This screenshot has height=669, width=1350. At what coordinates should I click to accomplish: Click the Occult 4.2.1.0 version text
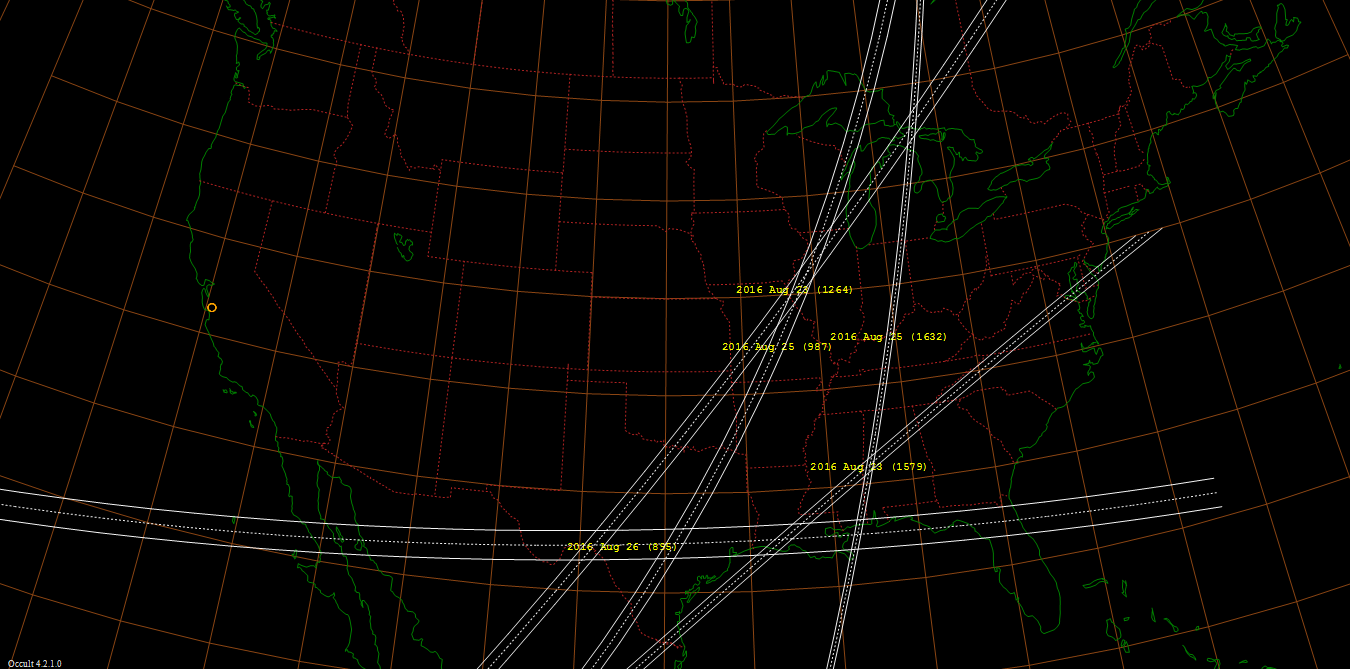(35, 663)
